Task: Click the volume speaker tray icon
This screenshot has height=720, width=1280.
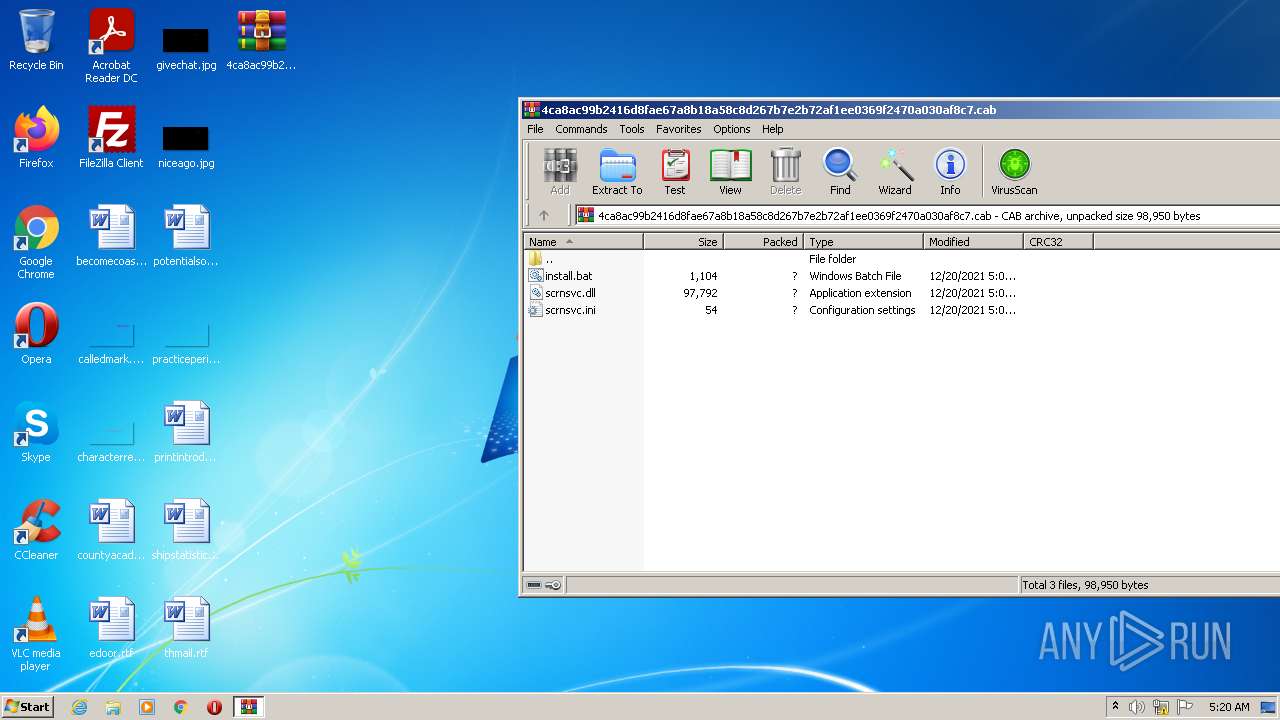Action: point(1137,707)
